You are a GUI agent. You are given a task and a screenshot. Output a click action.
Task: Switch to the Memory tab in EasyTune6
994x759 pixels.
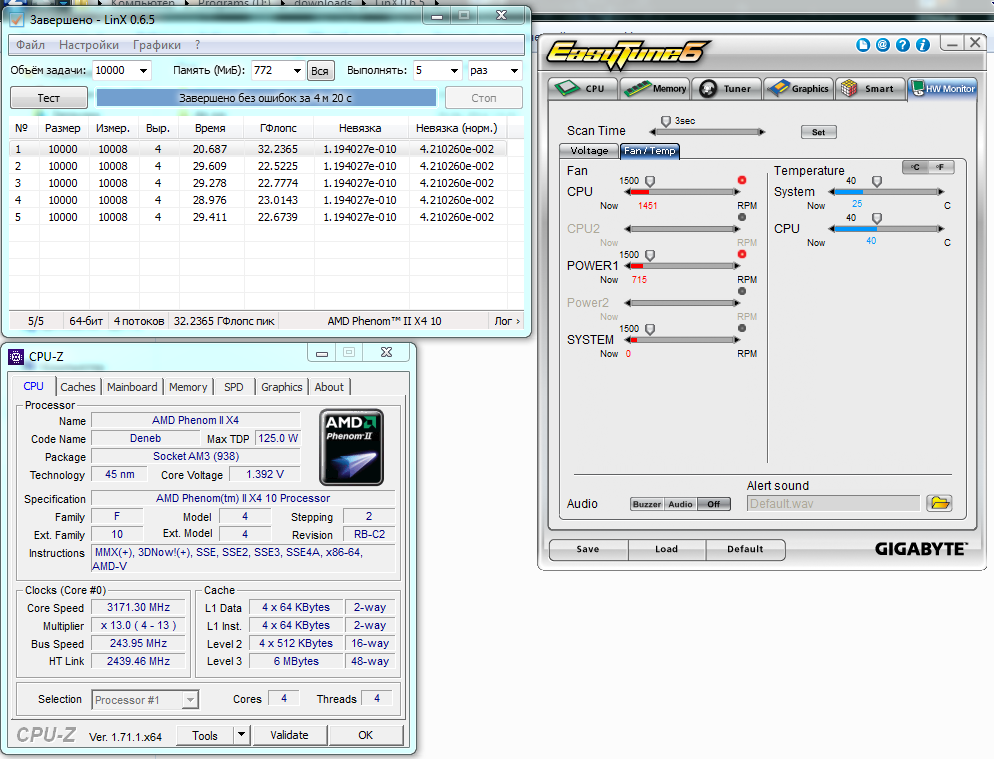point(655,89)
